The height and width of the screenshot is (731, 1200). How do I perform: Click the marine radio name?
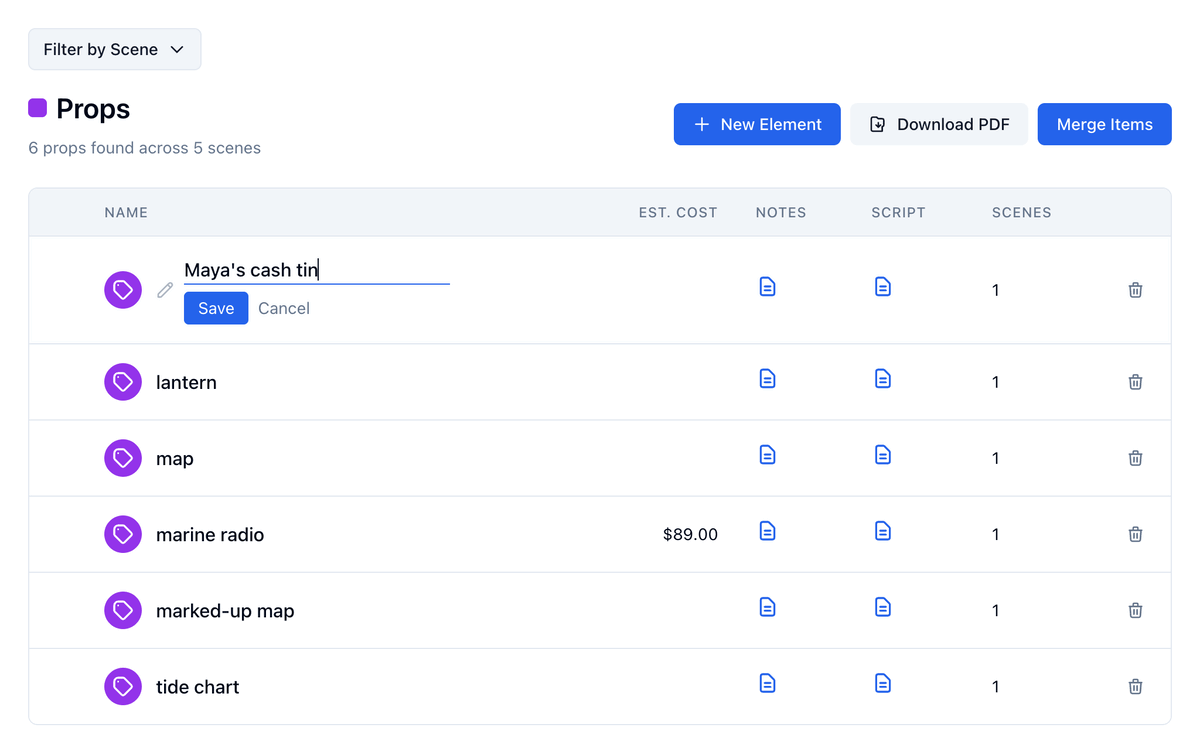pyautogui.click(x=210, y=534)
